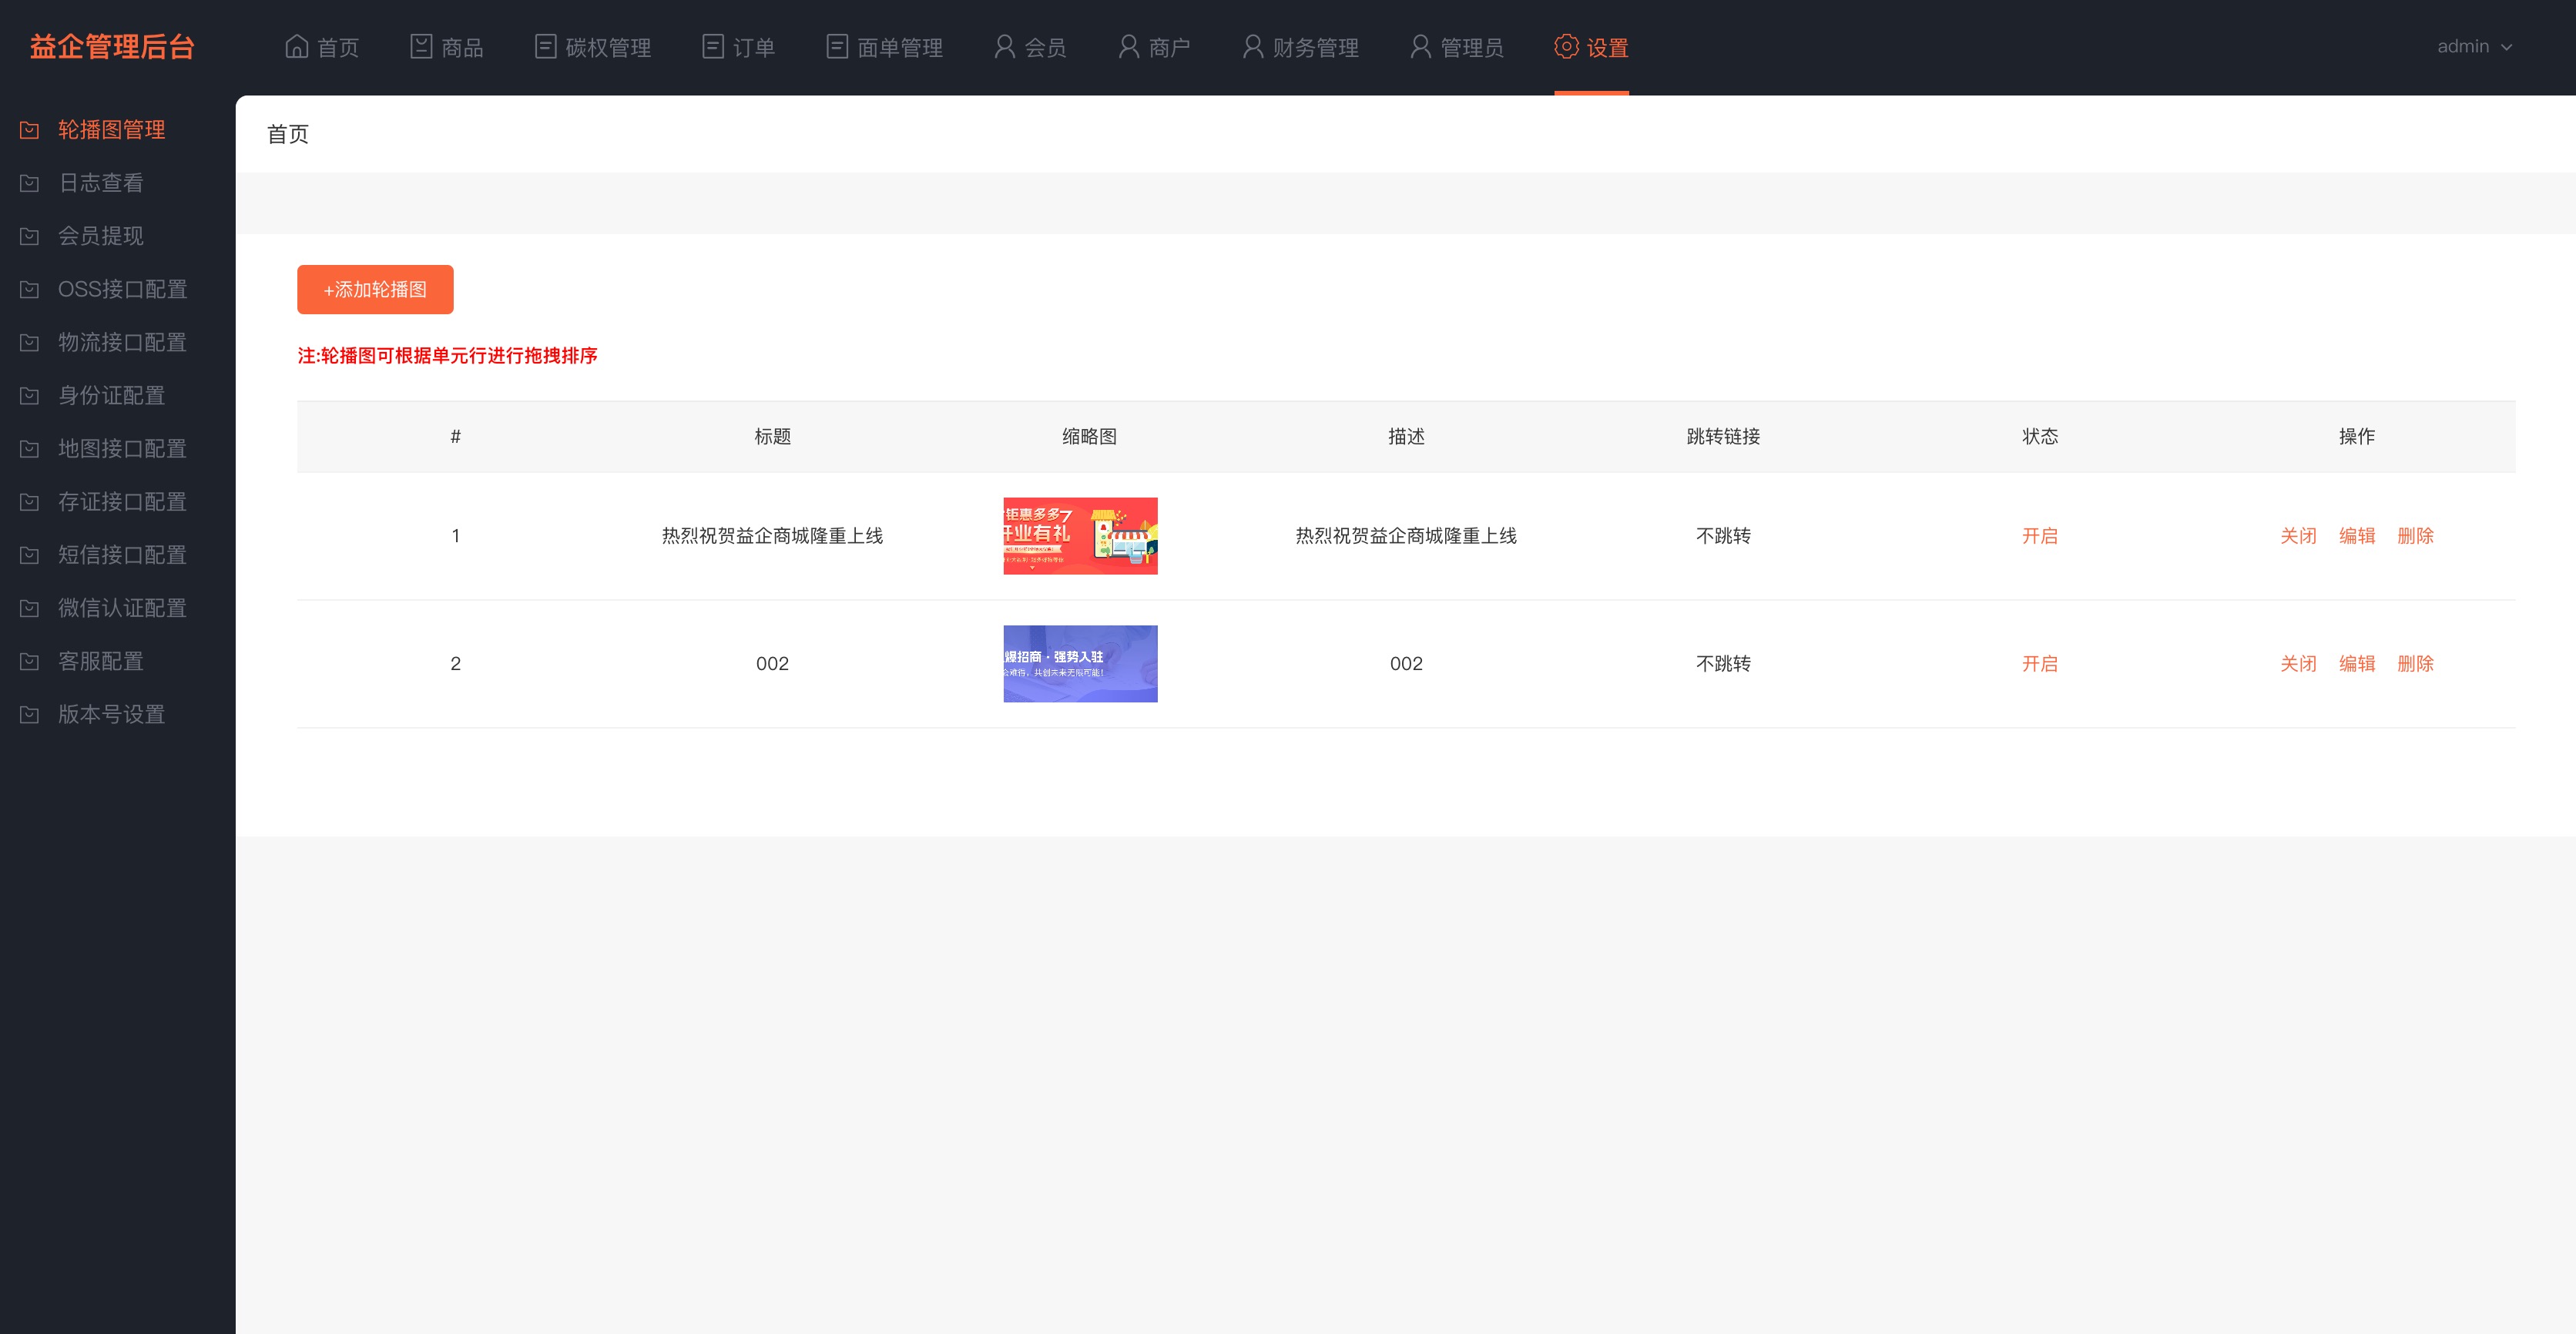Click 开启 status in the first row

(2040, 536)
